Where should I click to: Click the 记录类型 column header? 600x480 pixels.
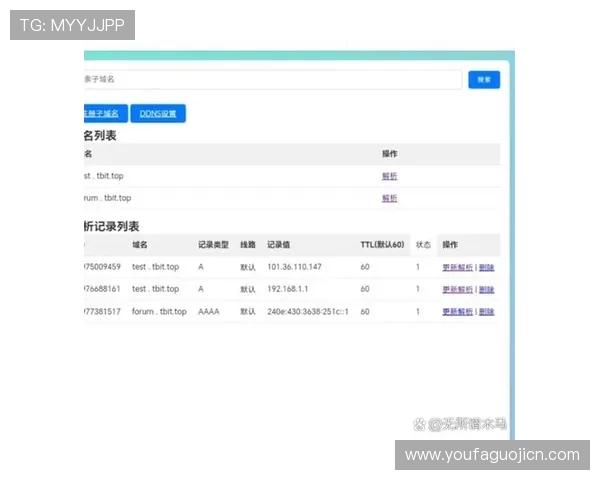213,245
